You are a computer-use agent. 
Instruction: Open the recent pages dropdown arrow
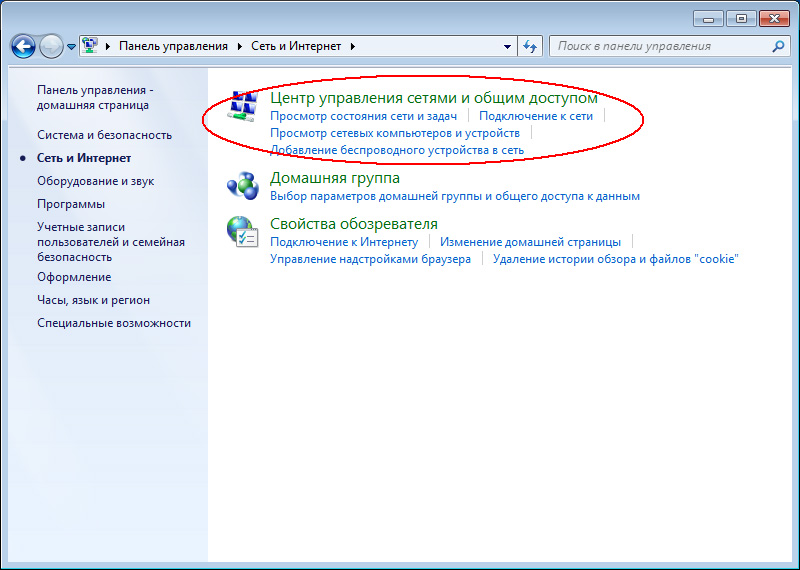[x=71, y=47]
